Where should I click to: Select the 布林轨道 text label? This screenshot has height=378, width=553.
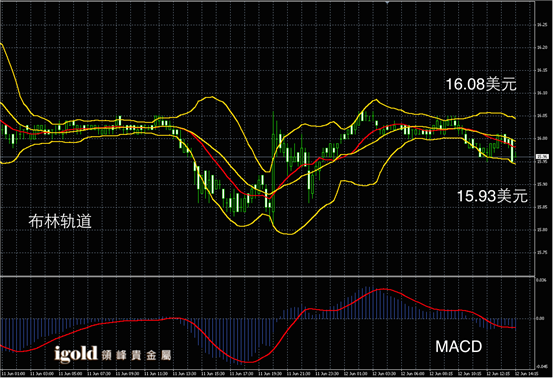pyautogui.click(x=60, y=221)
